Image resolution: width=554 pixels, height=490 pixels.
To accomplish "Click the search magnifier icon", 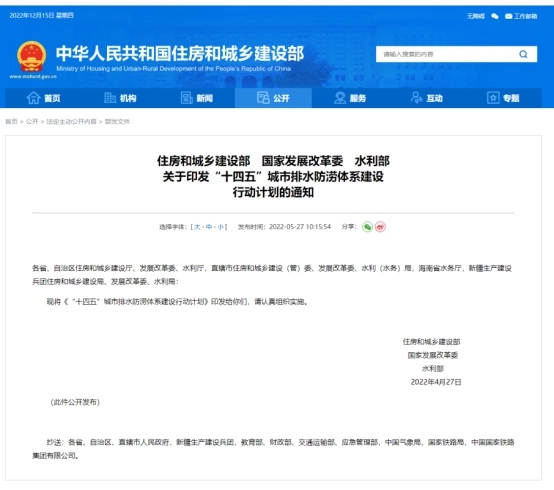I will 523,54.
